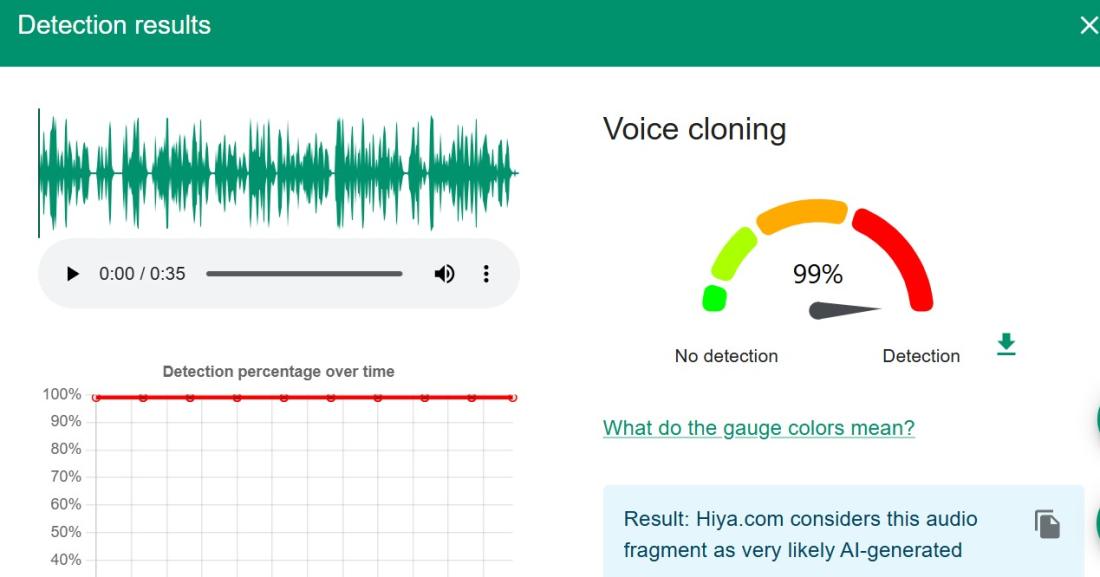Click the 'Detection percentage over time' chart title
Screen dimensions: 1100x577
[x=279, y=371]
